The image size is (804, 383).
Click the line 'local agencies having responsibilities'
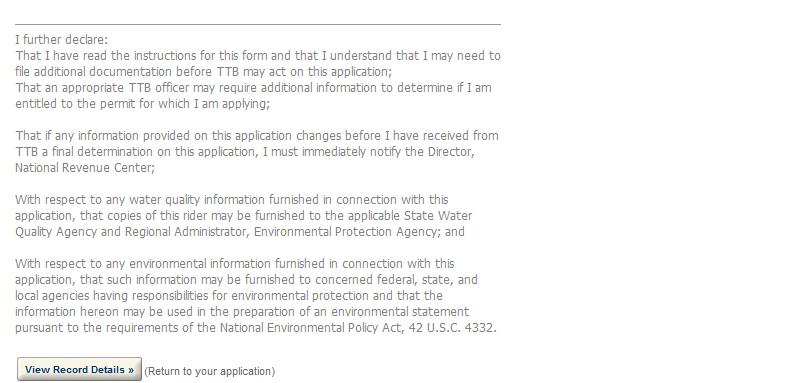pyautogui.click(x=229, y=296)
